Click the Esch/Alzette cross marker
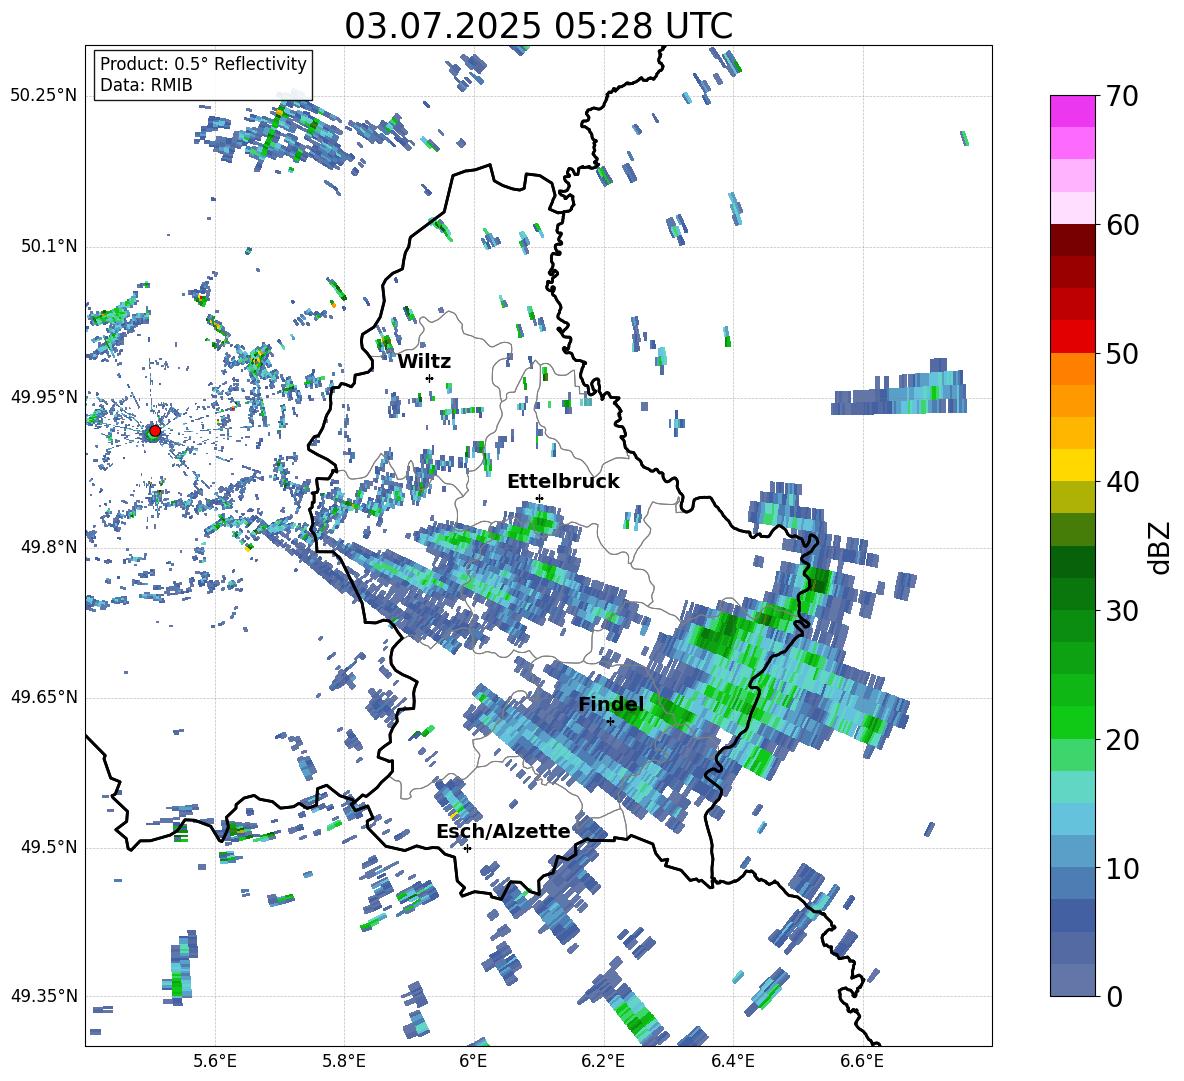This screenshot has height=1081, width=1184. (x=467, y=848)
